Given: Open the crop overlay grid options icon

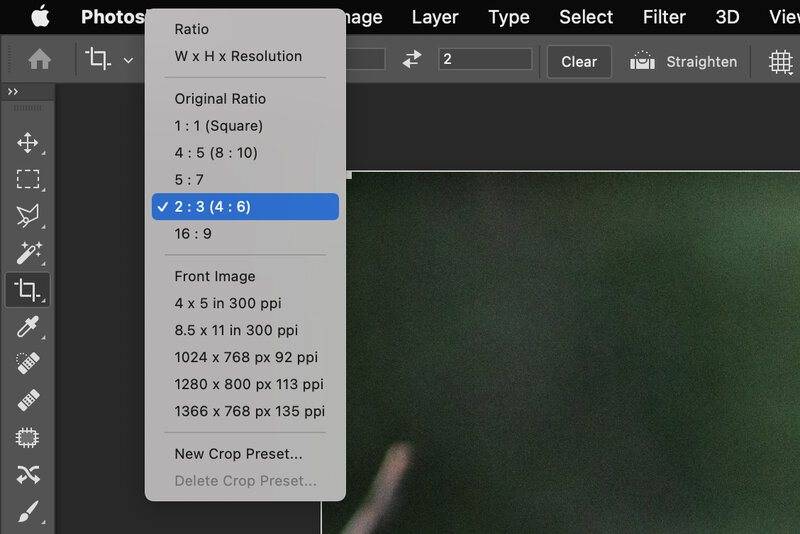Looking at the screenshot, I should 781,62.
